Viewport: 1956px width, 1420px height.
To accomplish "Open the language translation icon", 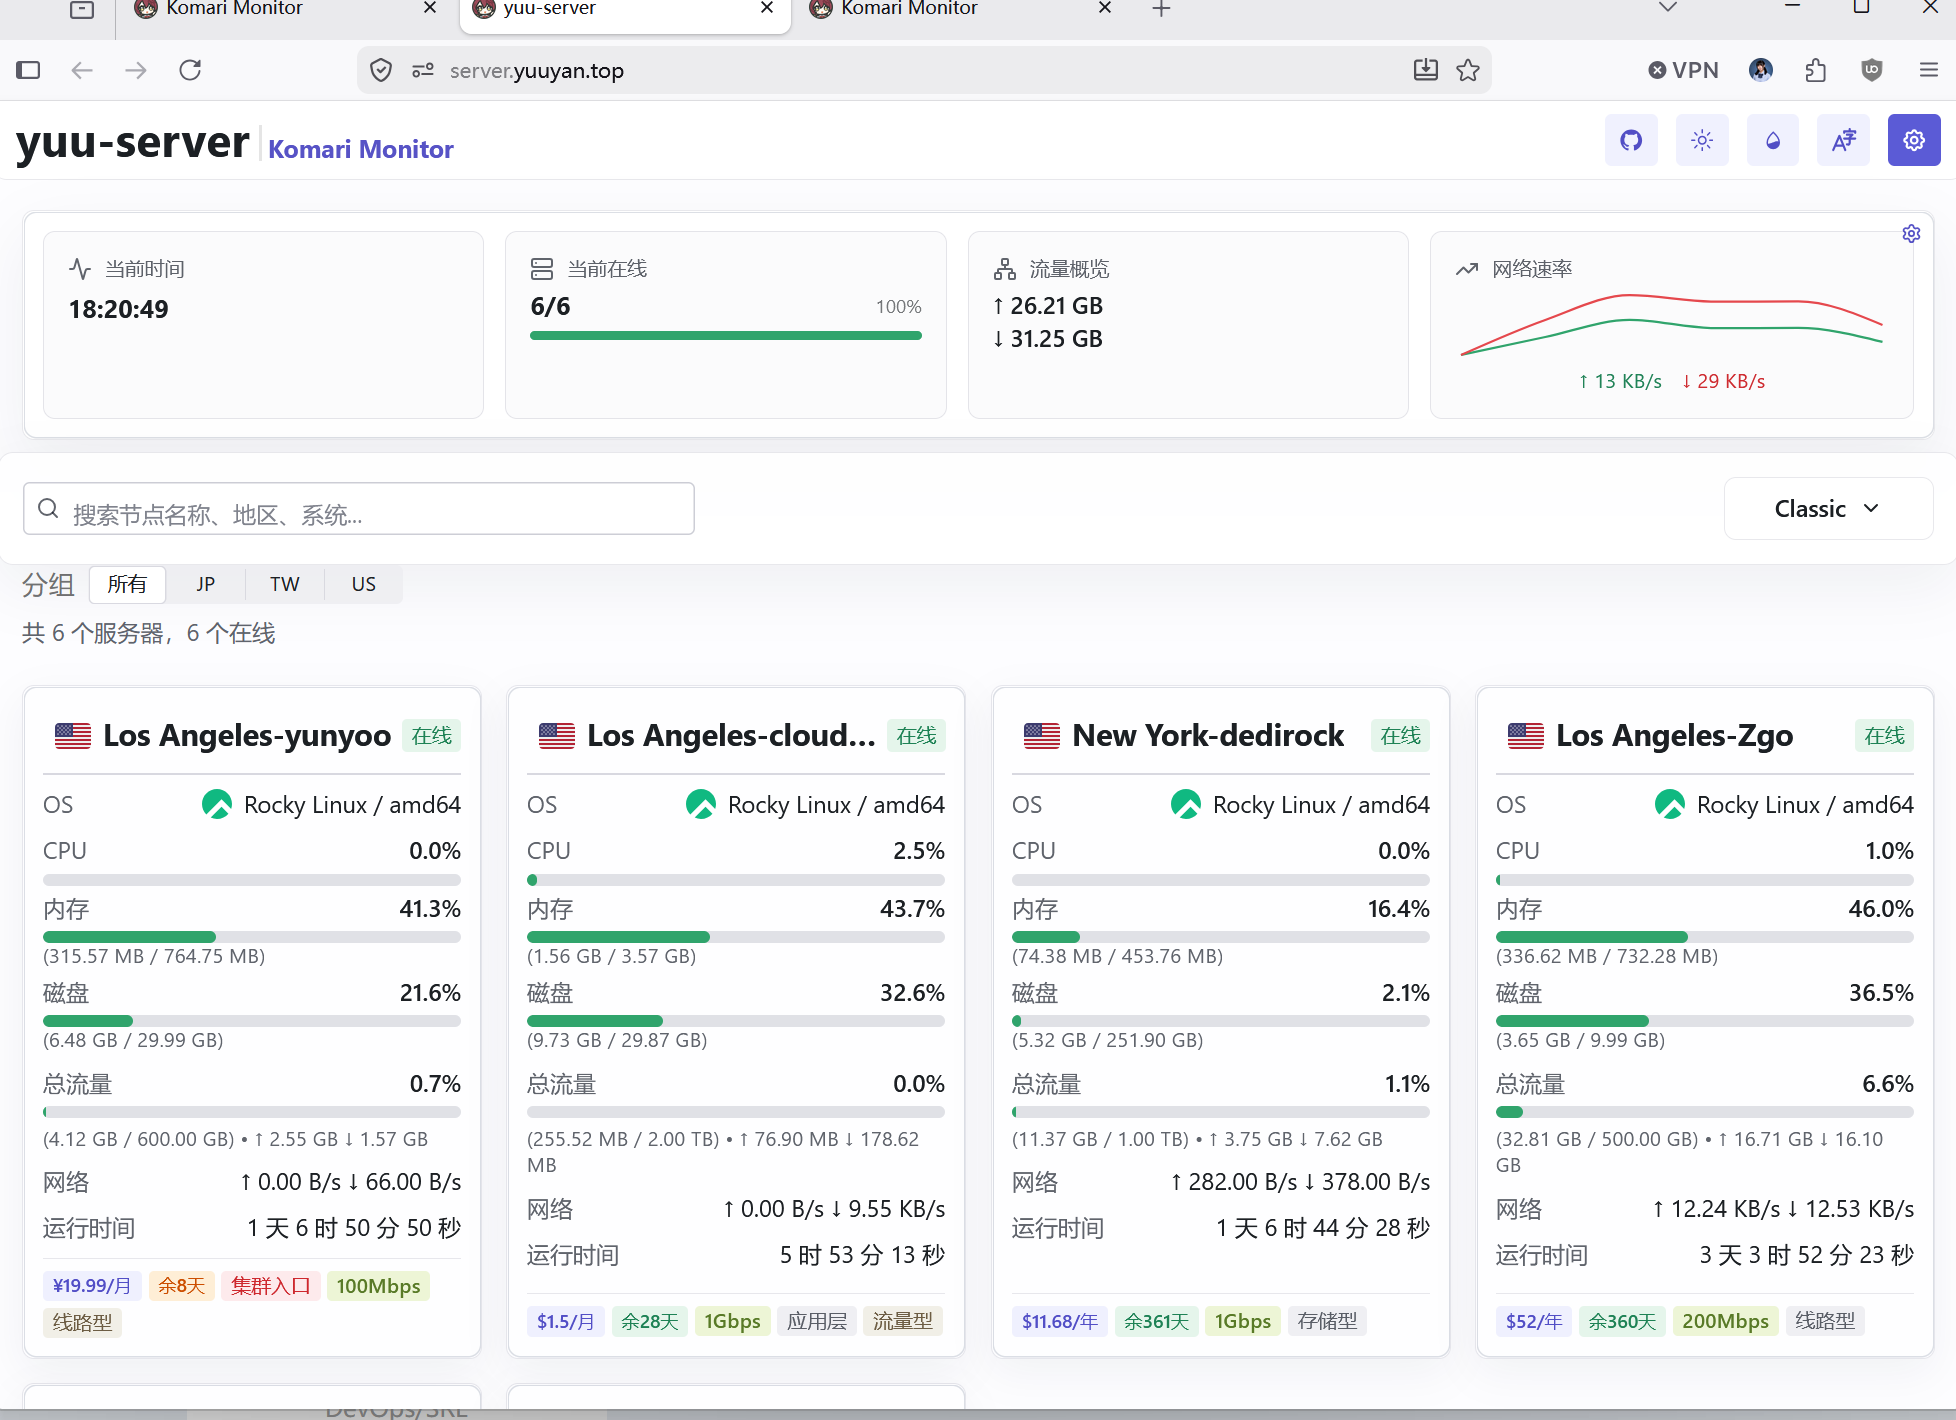I will coord(1844,140).
